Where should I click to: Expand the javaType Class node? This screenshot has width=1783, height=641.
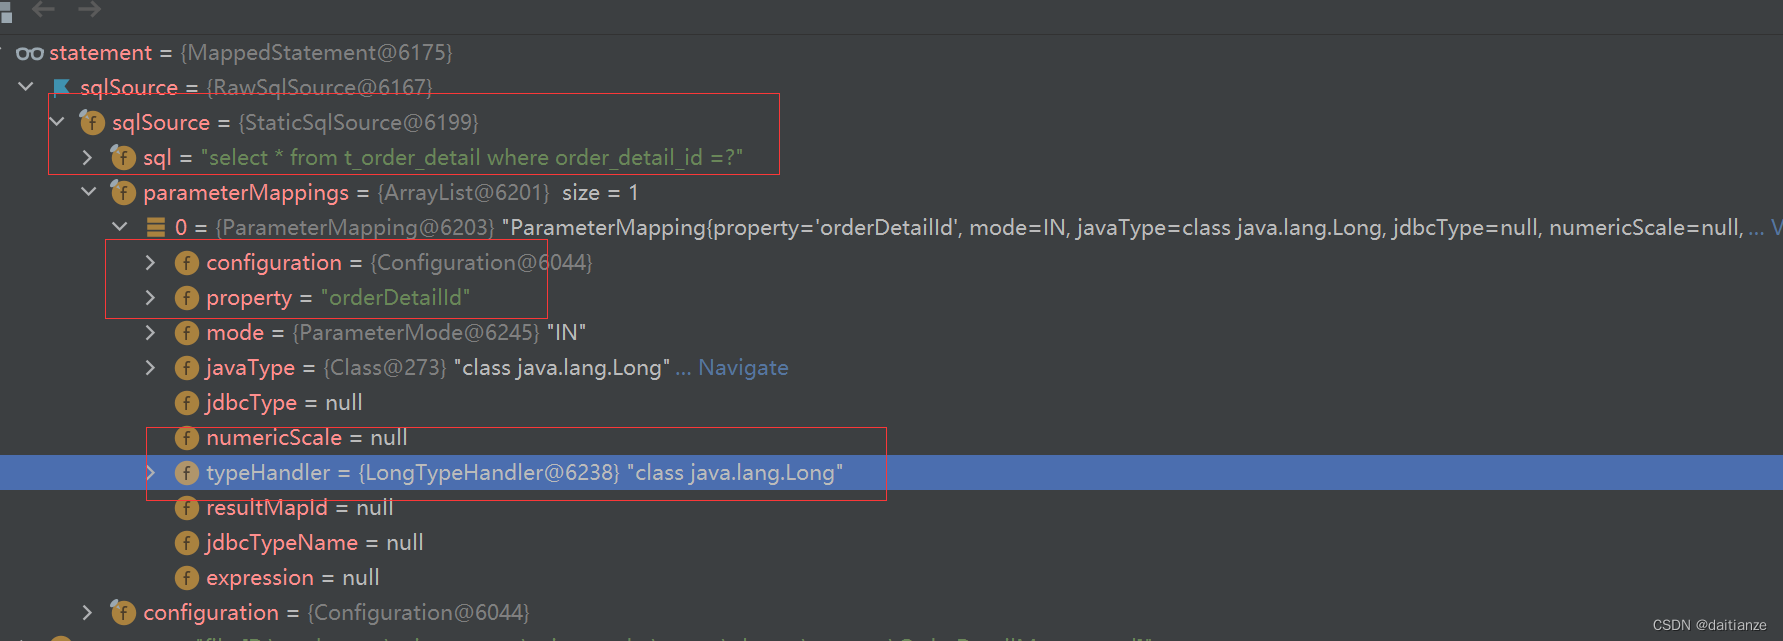click(x=150, y=367)
